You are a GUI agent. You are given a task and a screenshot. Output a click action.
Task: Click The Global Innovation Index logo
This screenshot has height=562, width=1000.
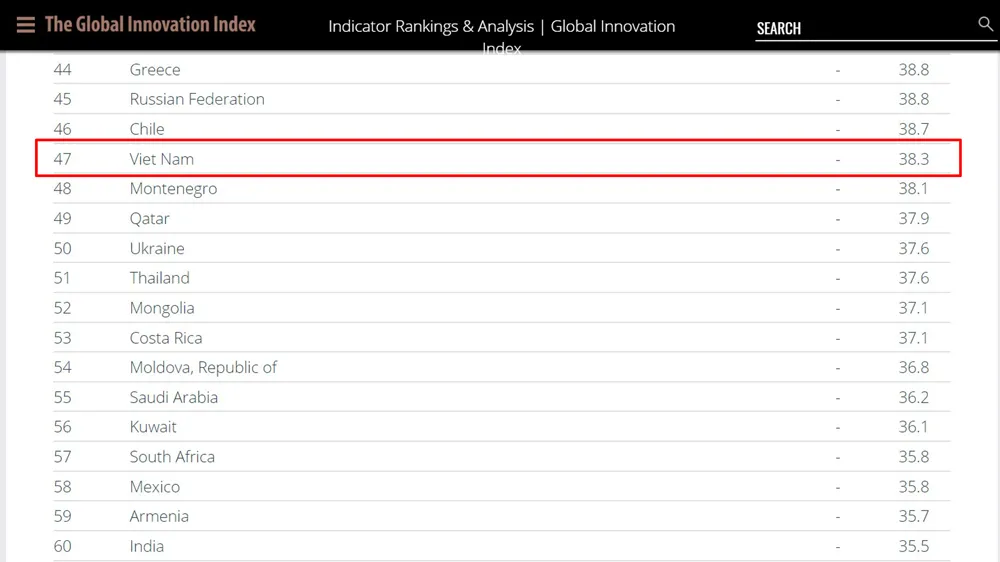[x=150, y=25]
